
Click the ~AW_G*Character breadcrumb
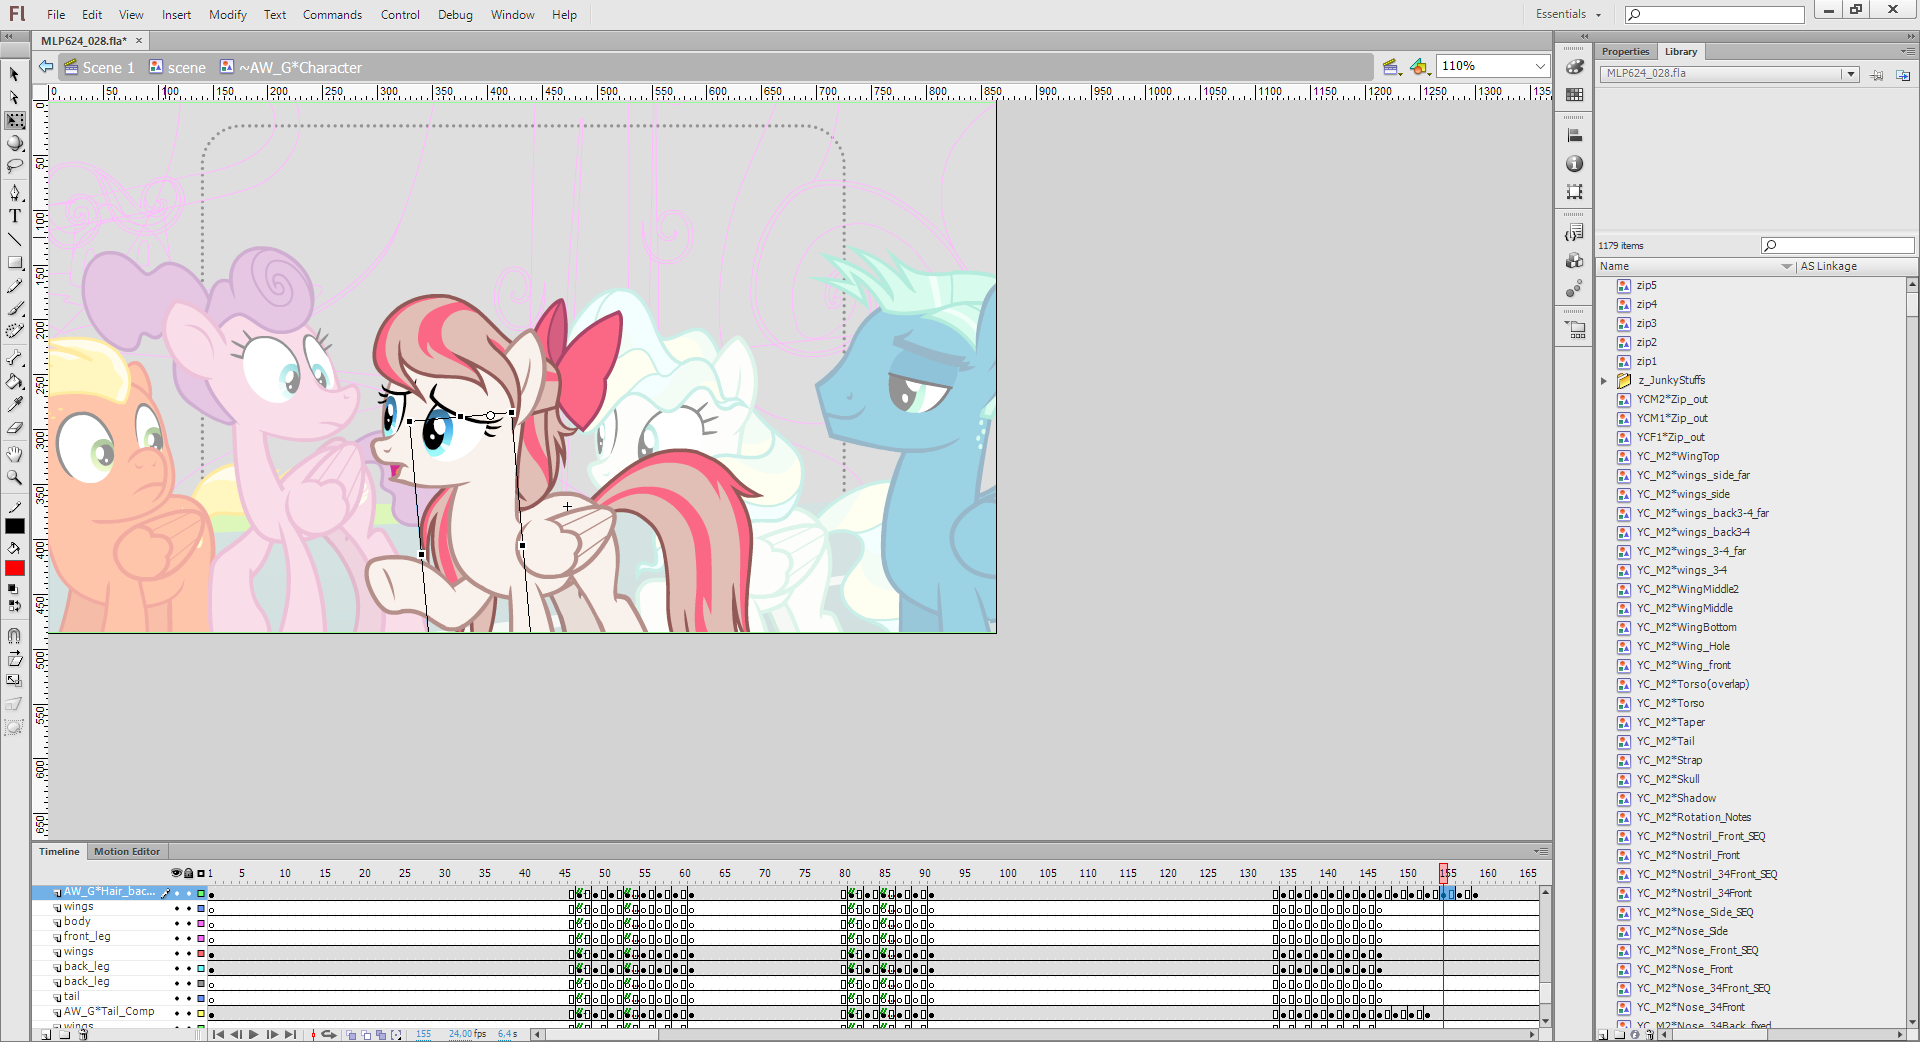[x=291, y=67]
